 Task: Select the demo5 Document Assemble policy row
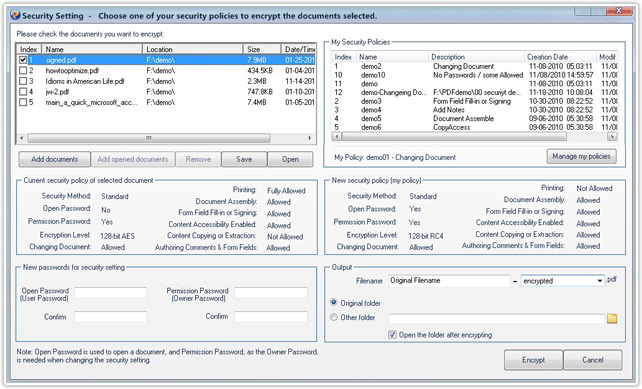tap(475, 118)
